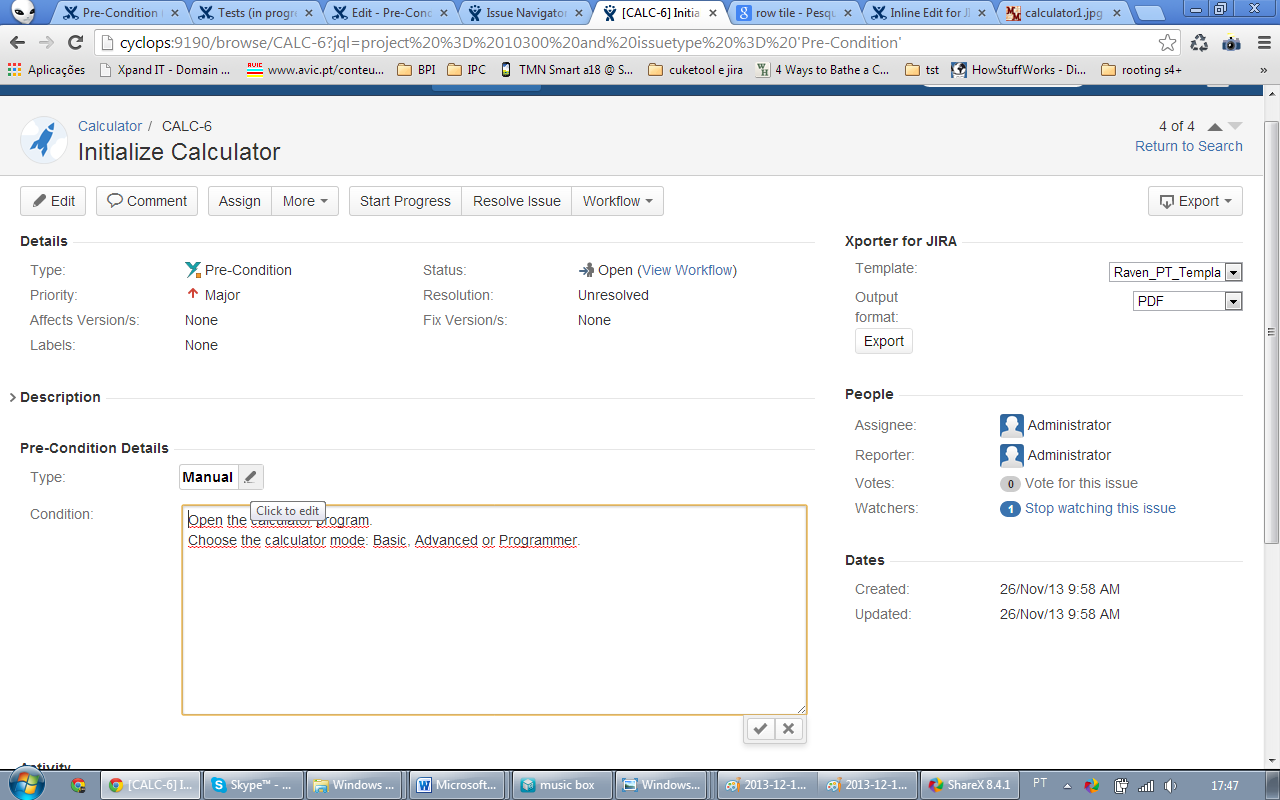Click Resolve Issue
This screenshot has height=800, width=1280.
click(517, 201)
